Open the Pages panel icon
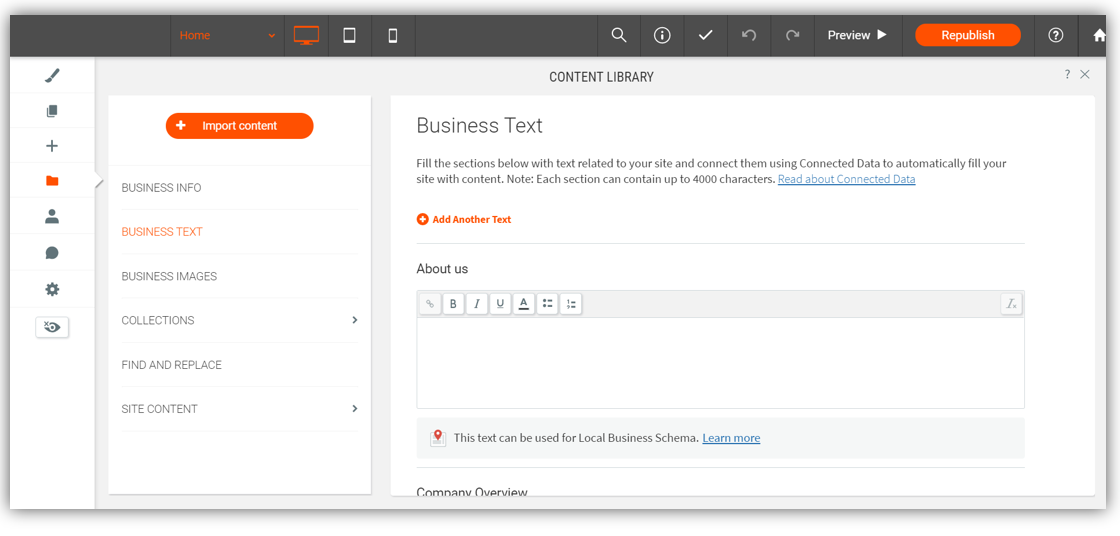The width and height of the screenshot is (1120, 536). coord(52,111)
